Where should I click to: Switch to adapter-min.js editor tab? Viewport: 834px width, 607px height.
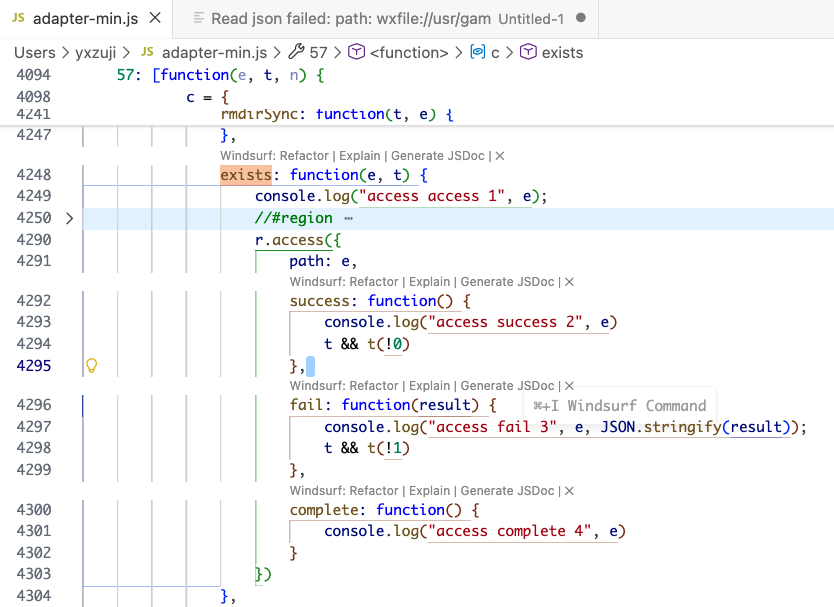click(86, 19)
